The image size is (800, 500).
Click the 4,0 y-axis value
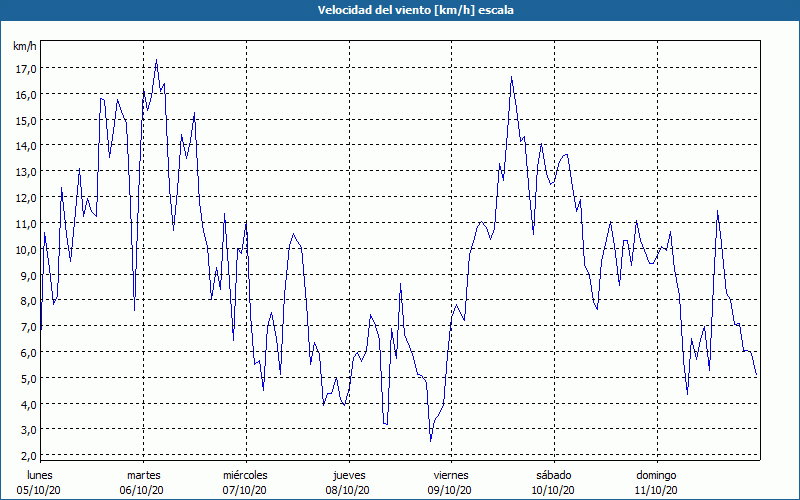pos(28,405)
